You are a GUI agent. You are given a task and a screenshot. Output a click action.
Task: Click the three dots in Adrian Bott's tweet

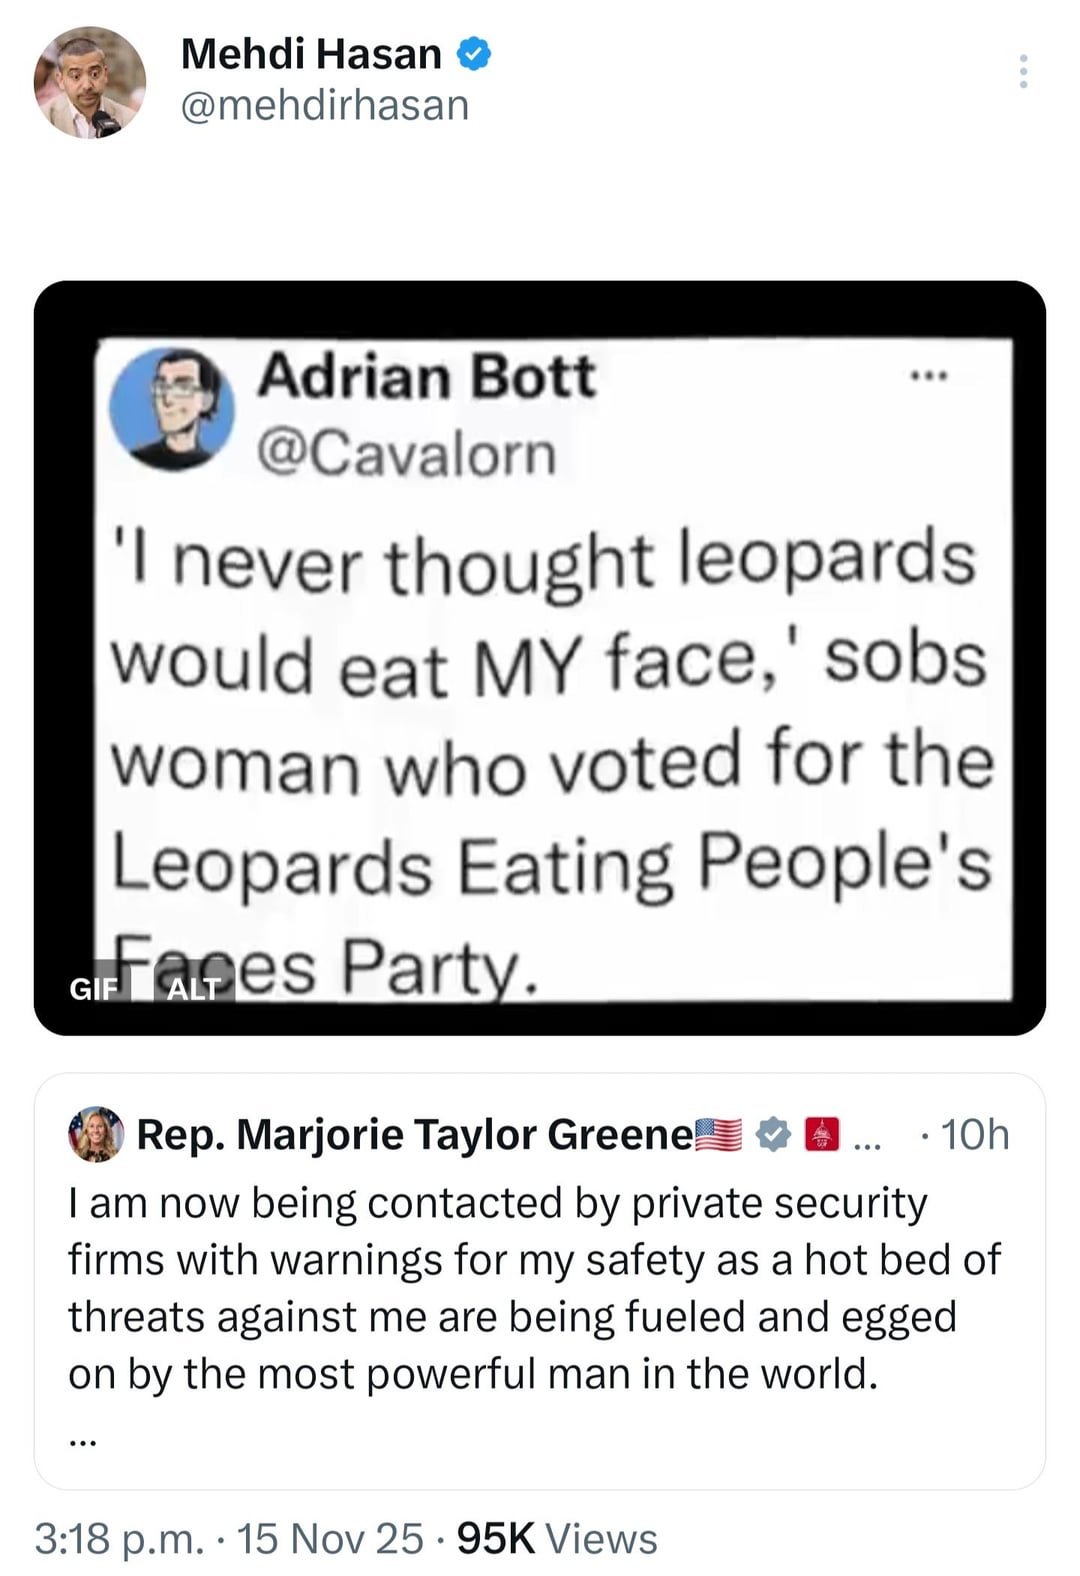click(928, 376)
